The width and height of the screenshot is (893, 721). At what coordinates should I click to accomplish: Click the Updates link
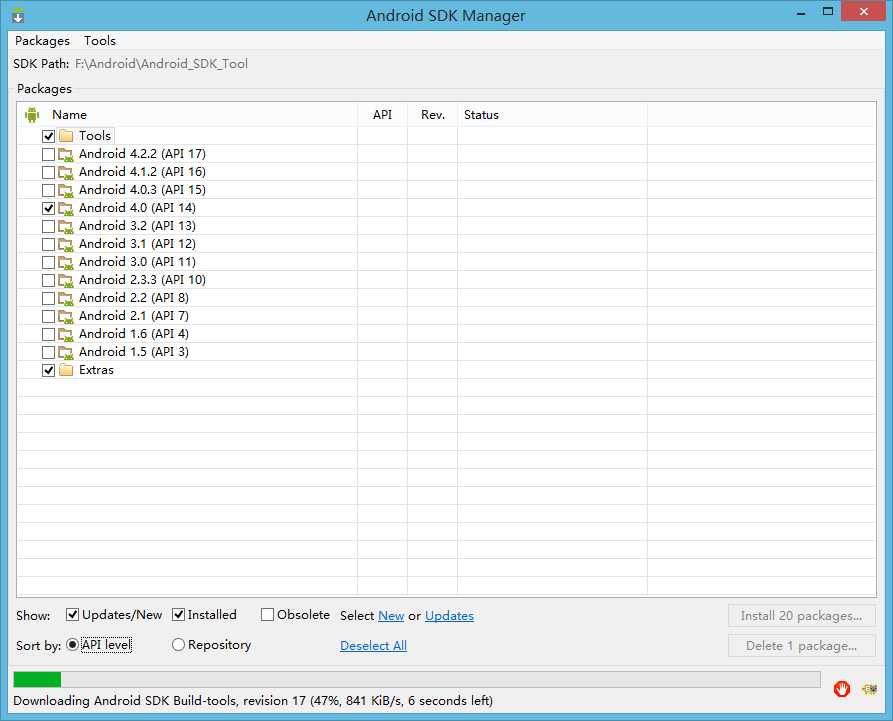(449, 616)
